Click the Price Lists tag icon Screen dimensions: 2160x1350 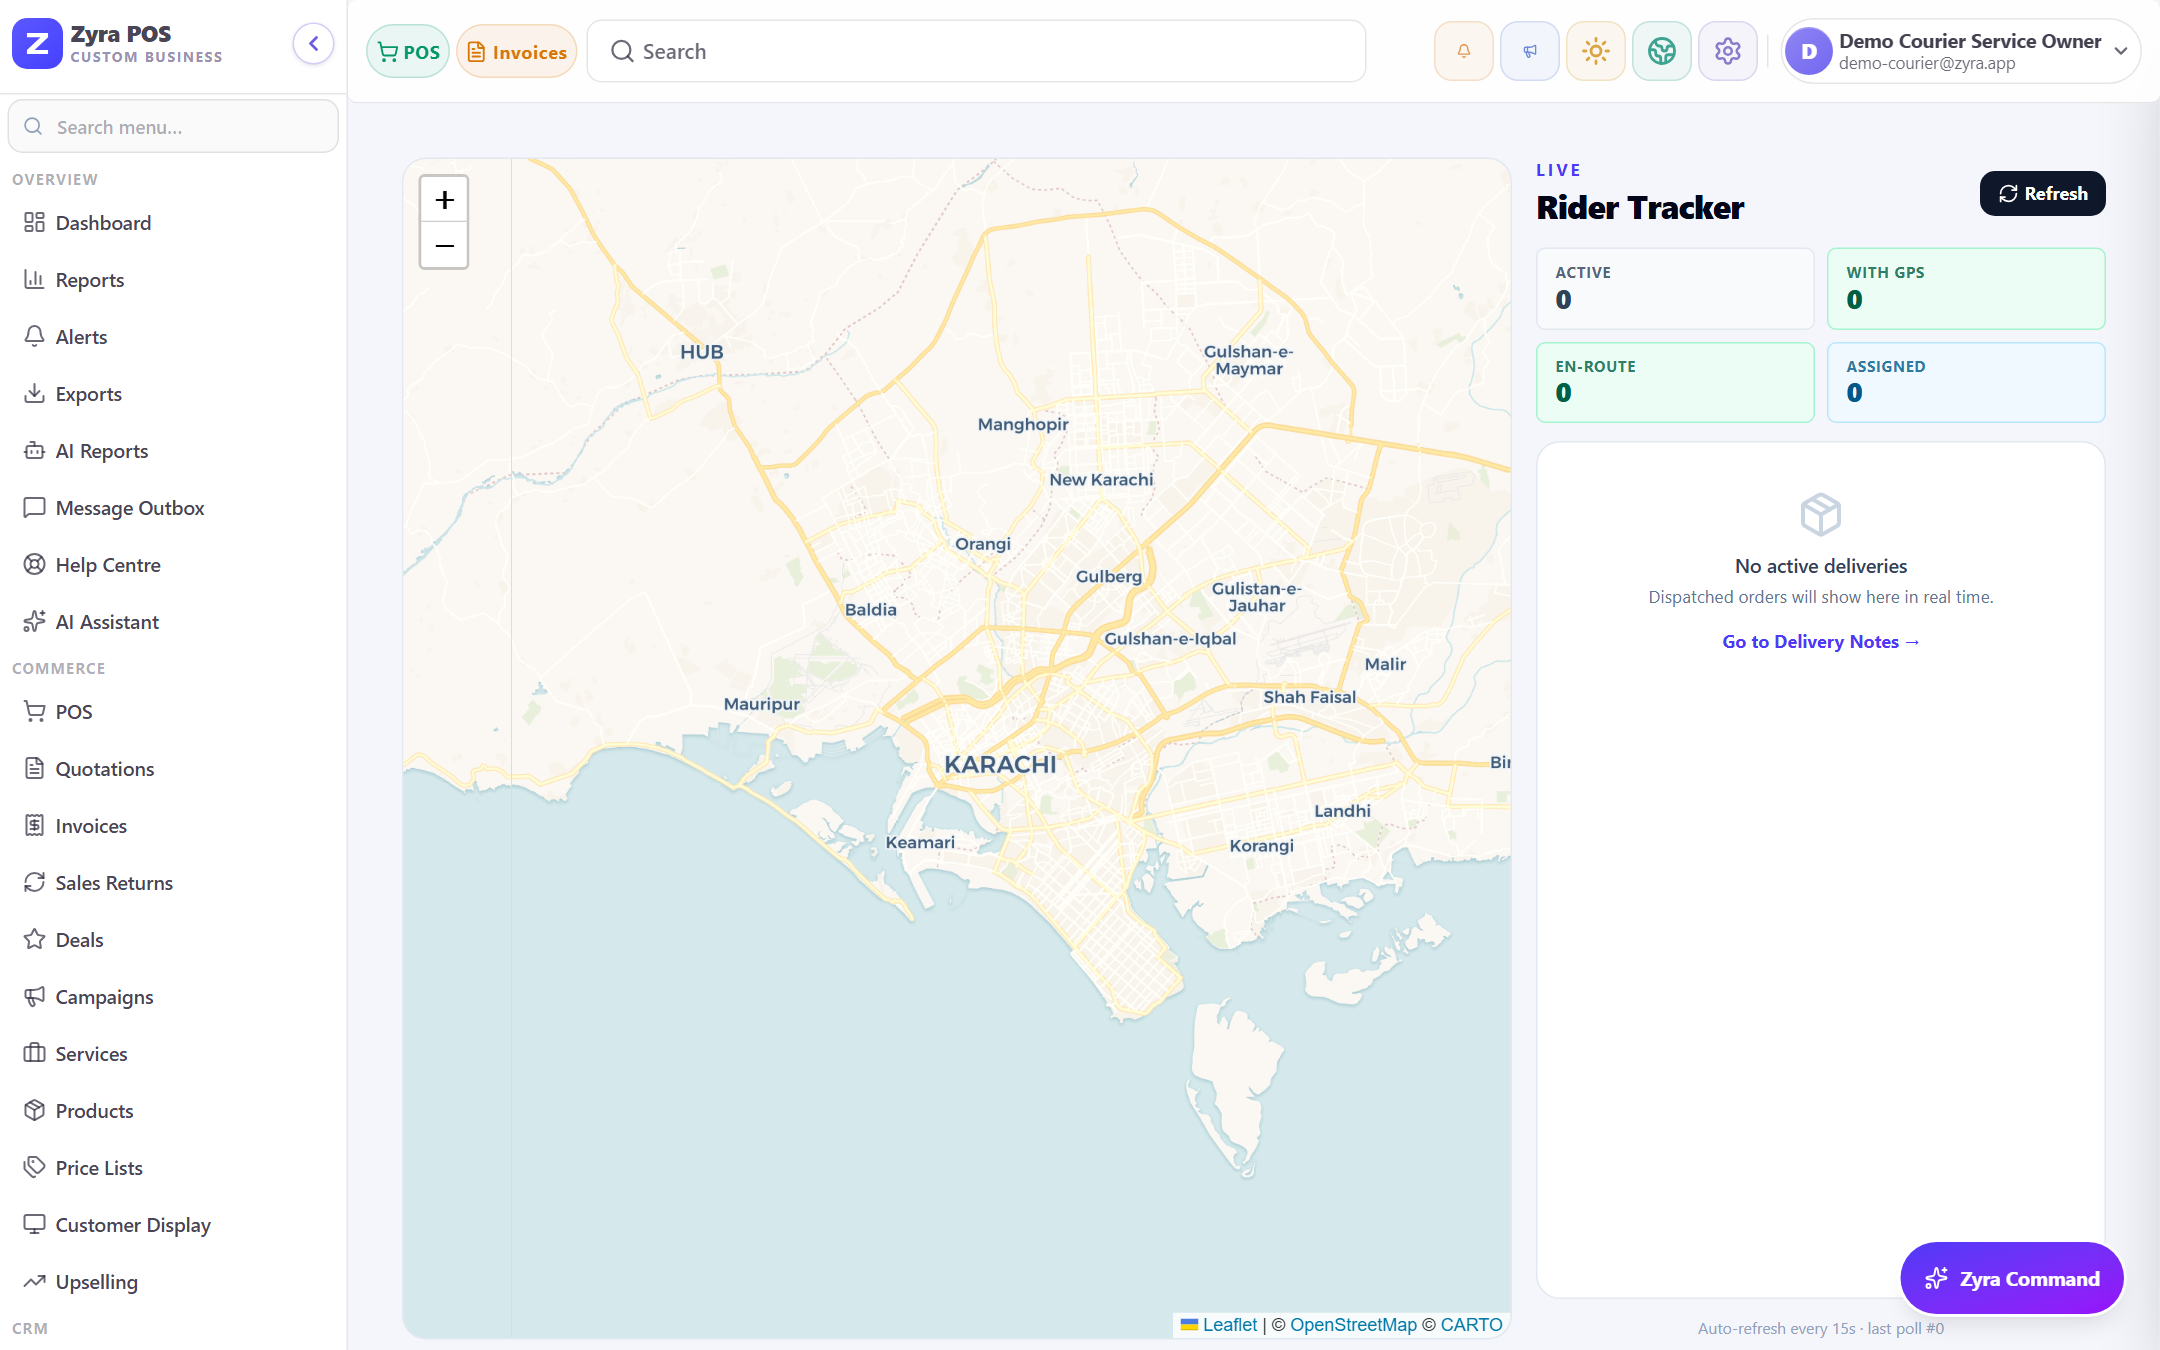pos(35,1167)
